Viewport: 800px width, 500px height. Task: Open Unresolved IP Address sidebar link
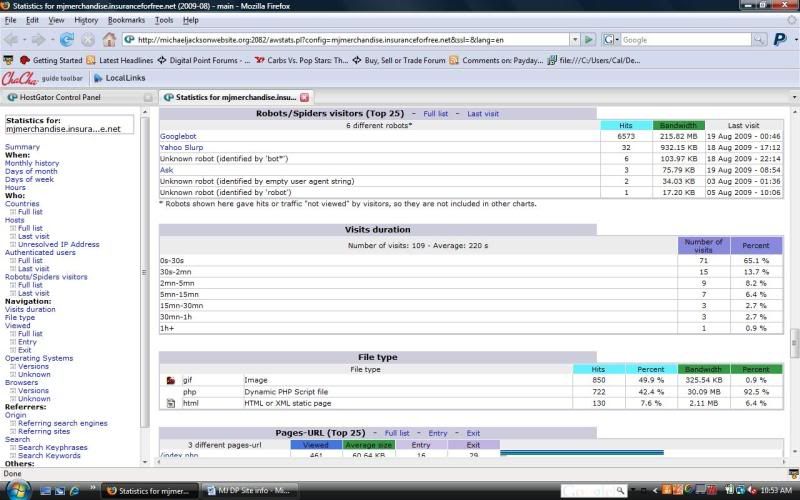[x=59, y=244]
